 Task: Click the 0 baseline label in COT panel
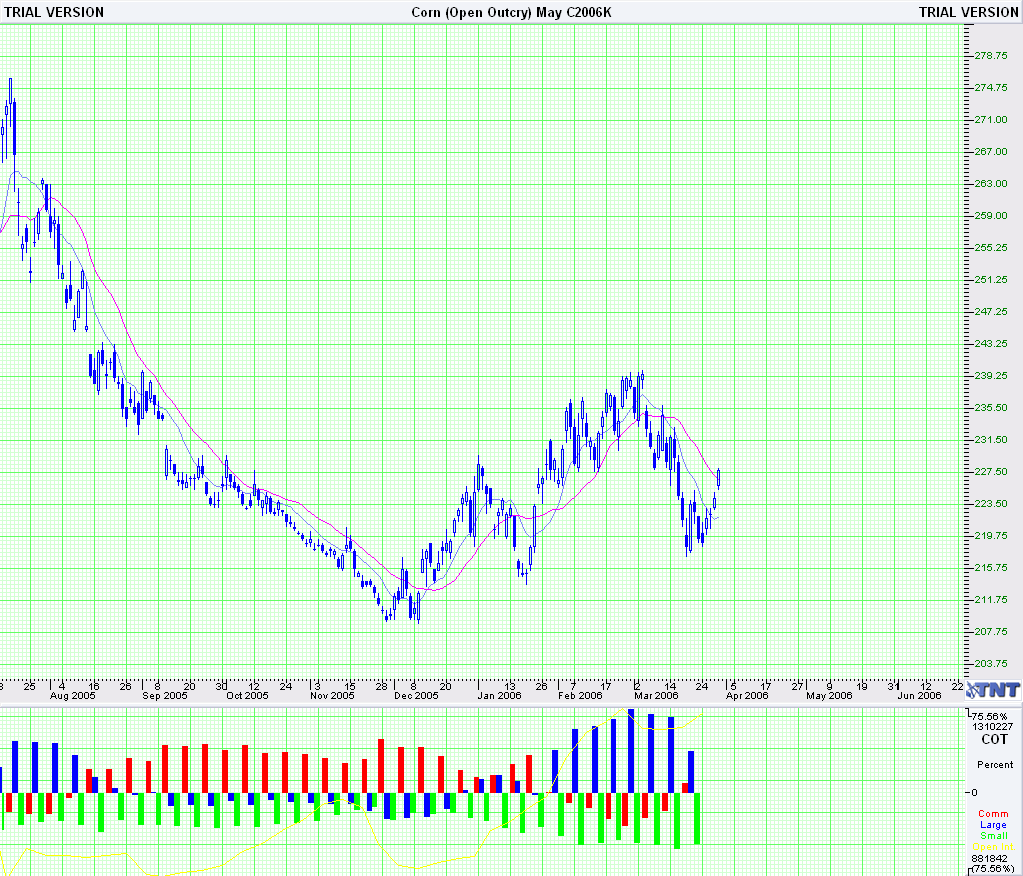[975, 793]
